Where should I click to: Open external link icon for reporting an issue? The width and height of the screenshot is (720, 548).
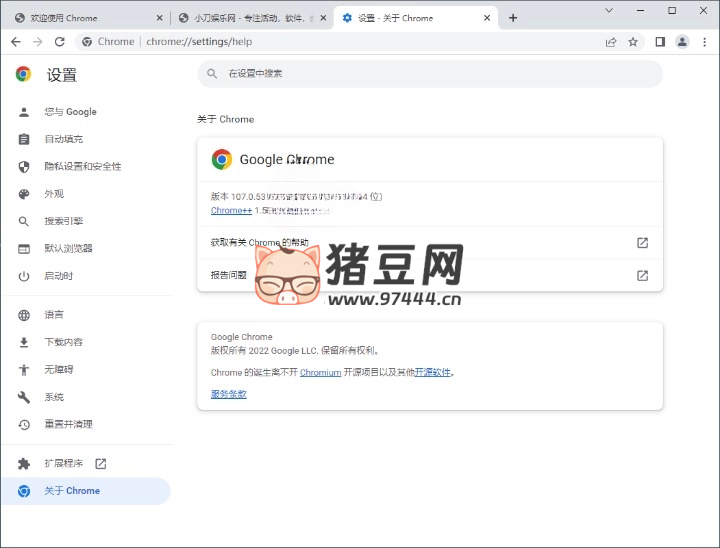pyautogui.click(x=642, y=276)
